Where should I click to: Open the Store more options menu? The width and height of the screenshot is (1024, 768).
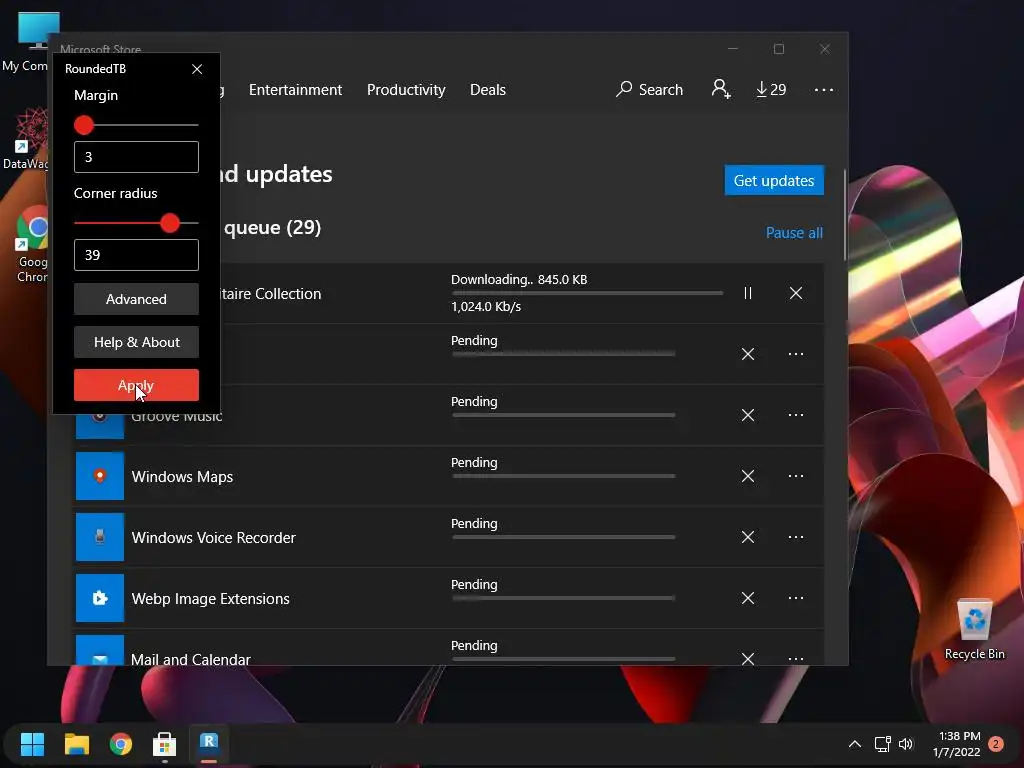coord(824,89)
